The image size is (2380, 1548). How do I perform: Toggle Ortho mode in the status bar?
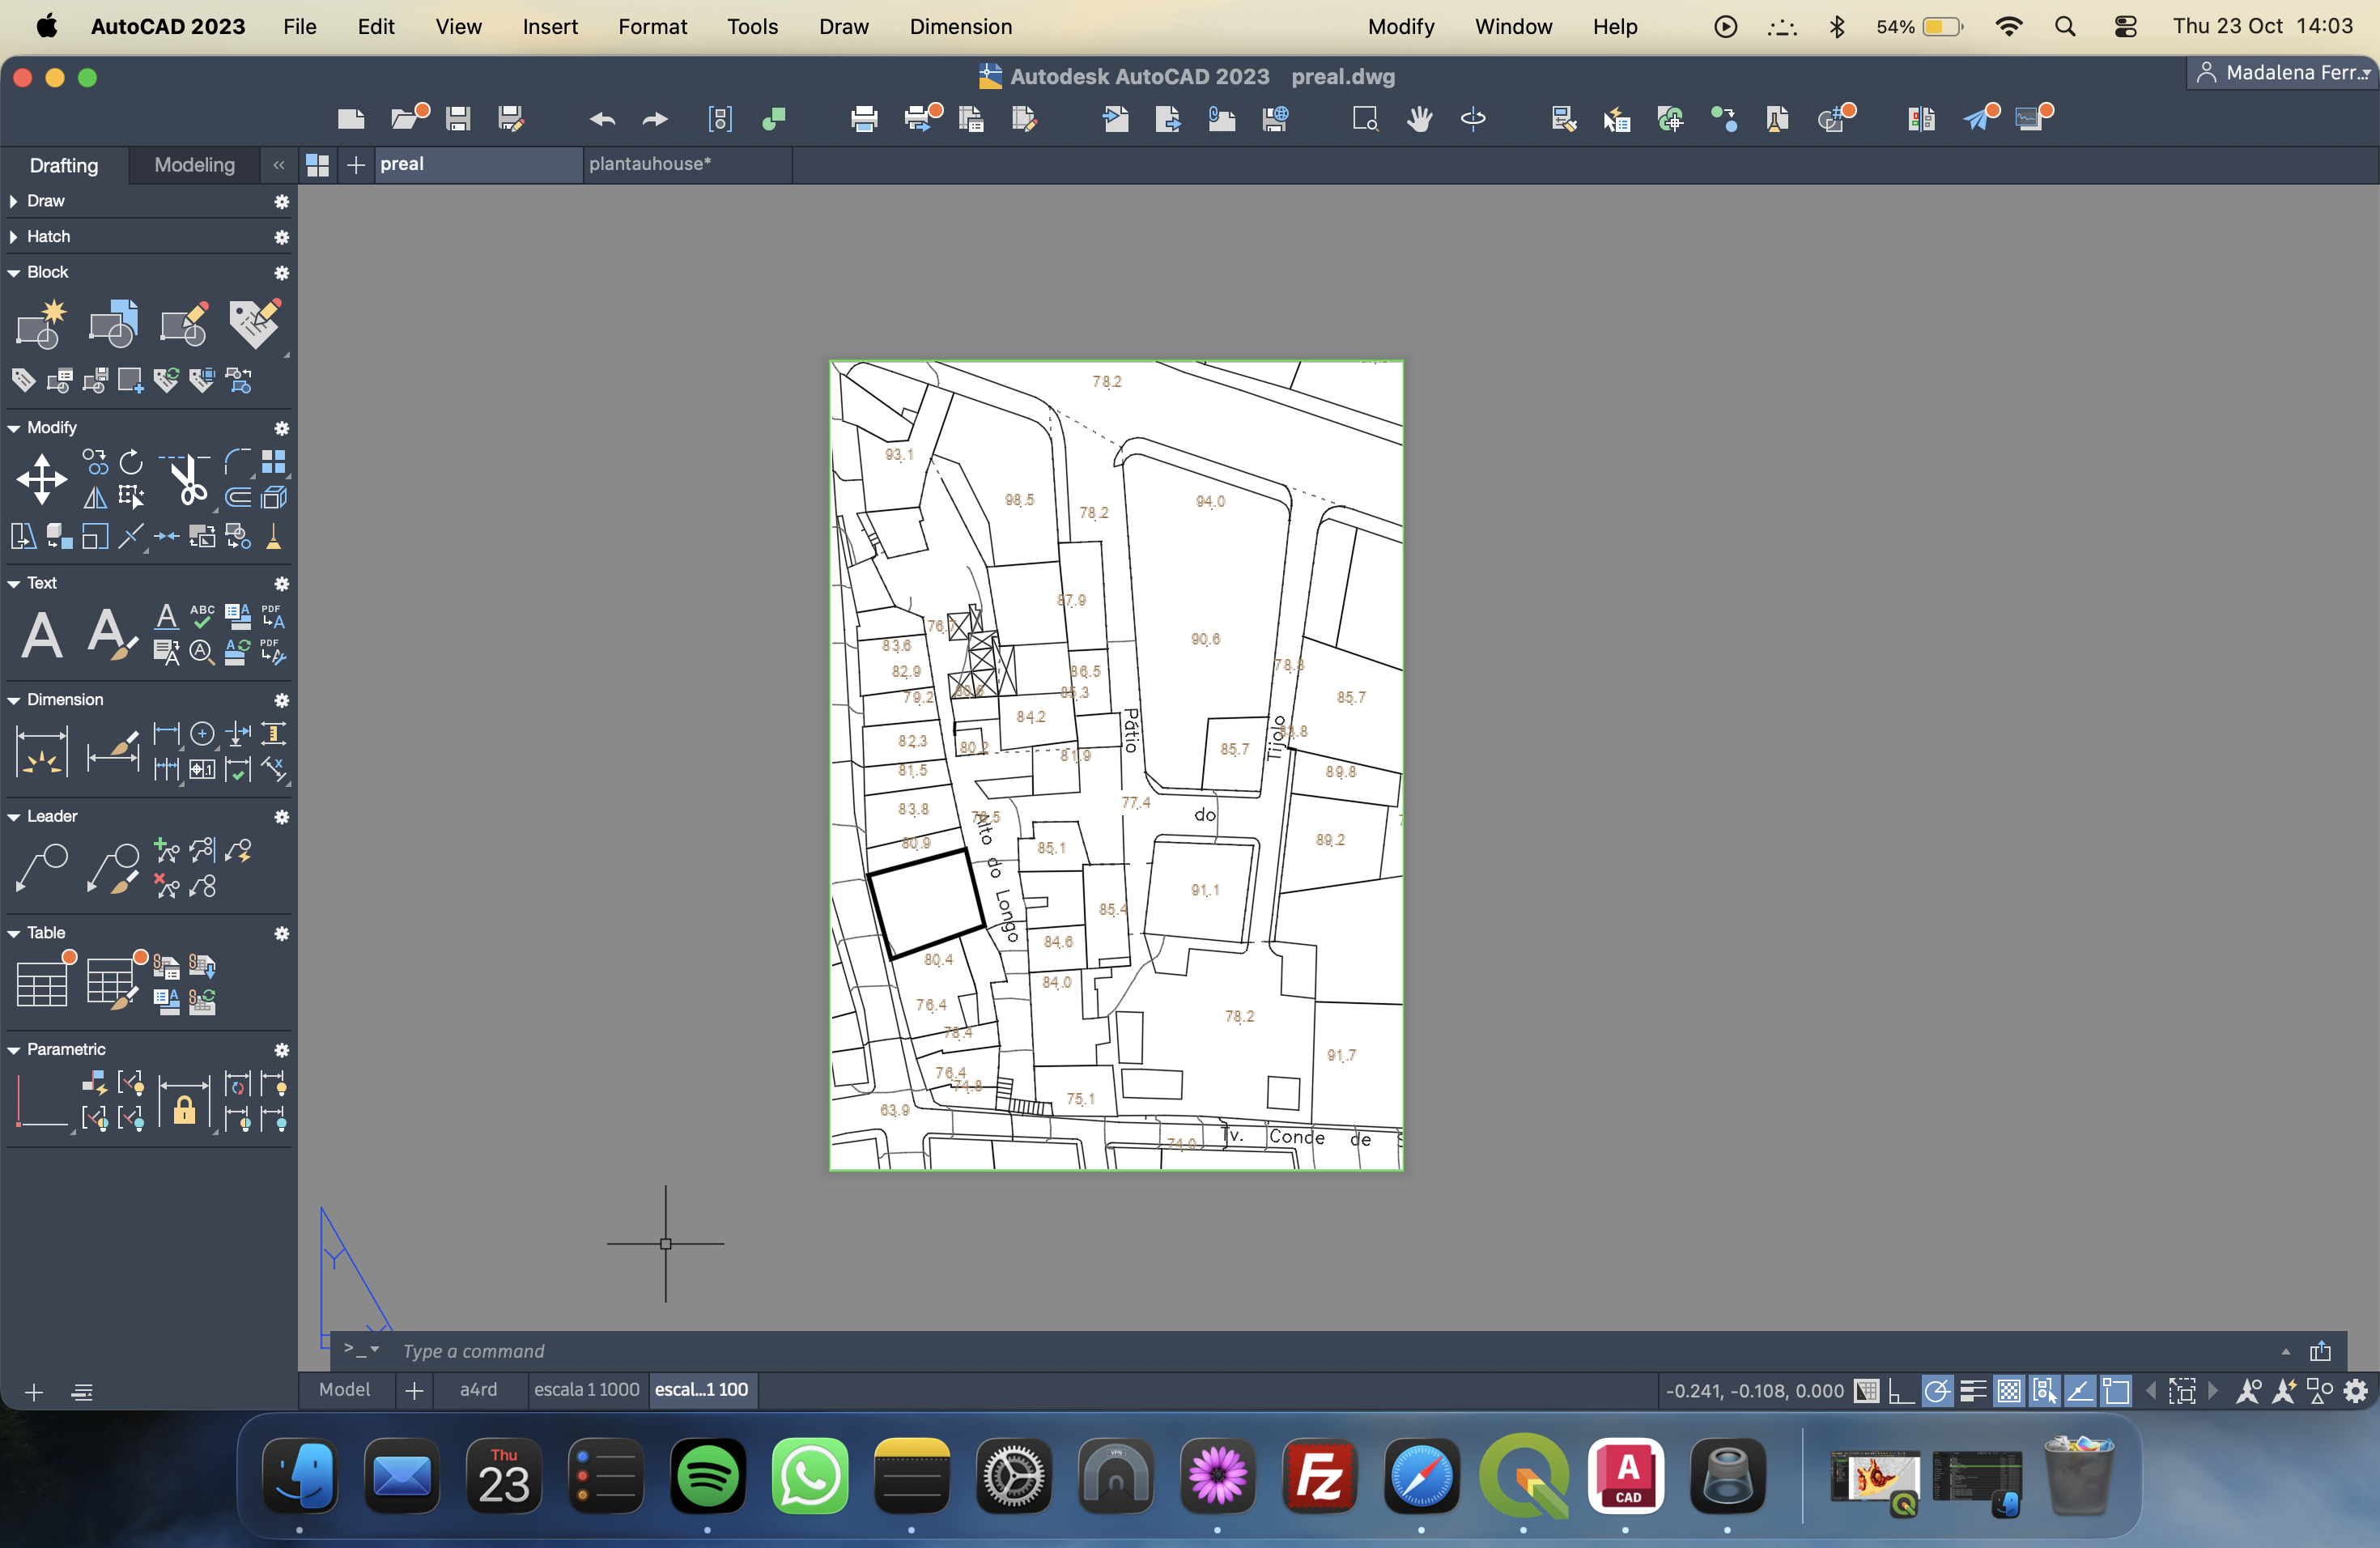pos(1901,1391)
